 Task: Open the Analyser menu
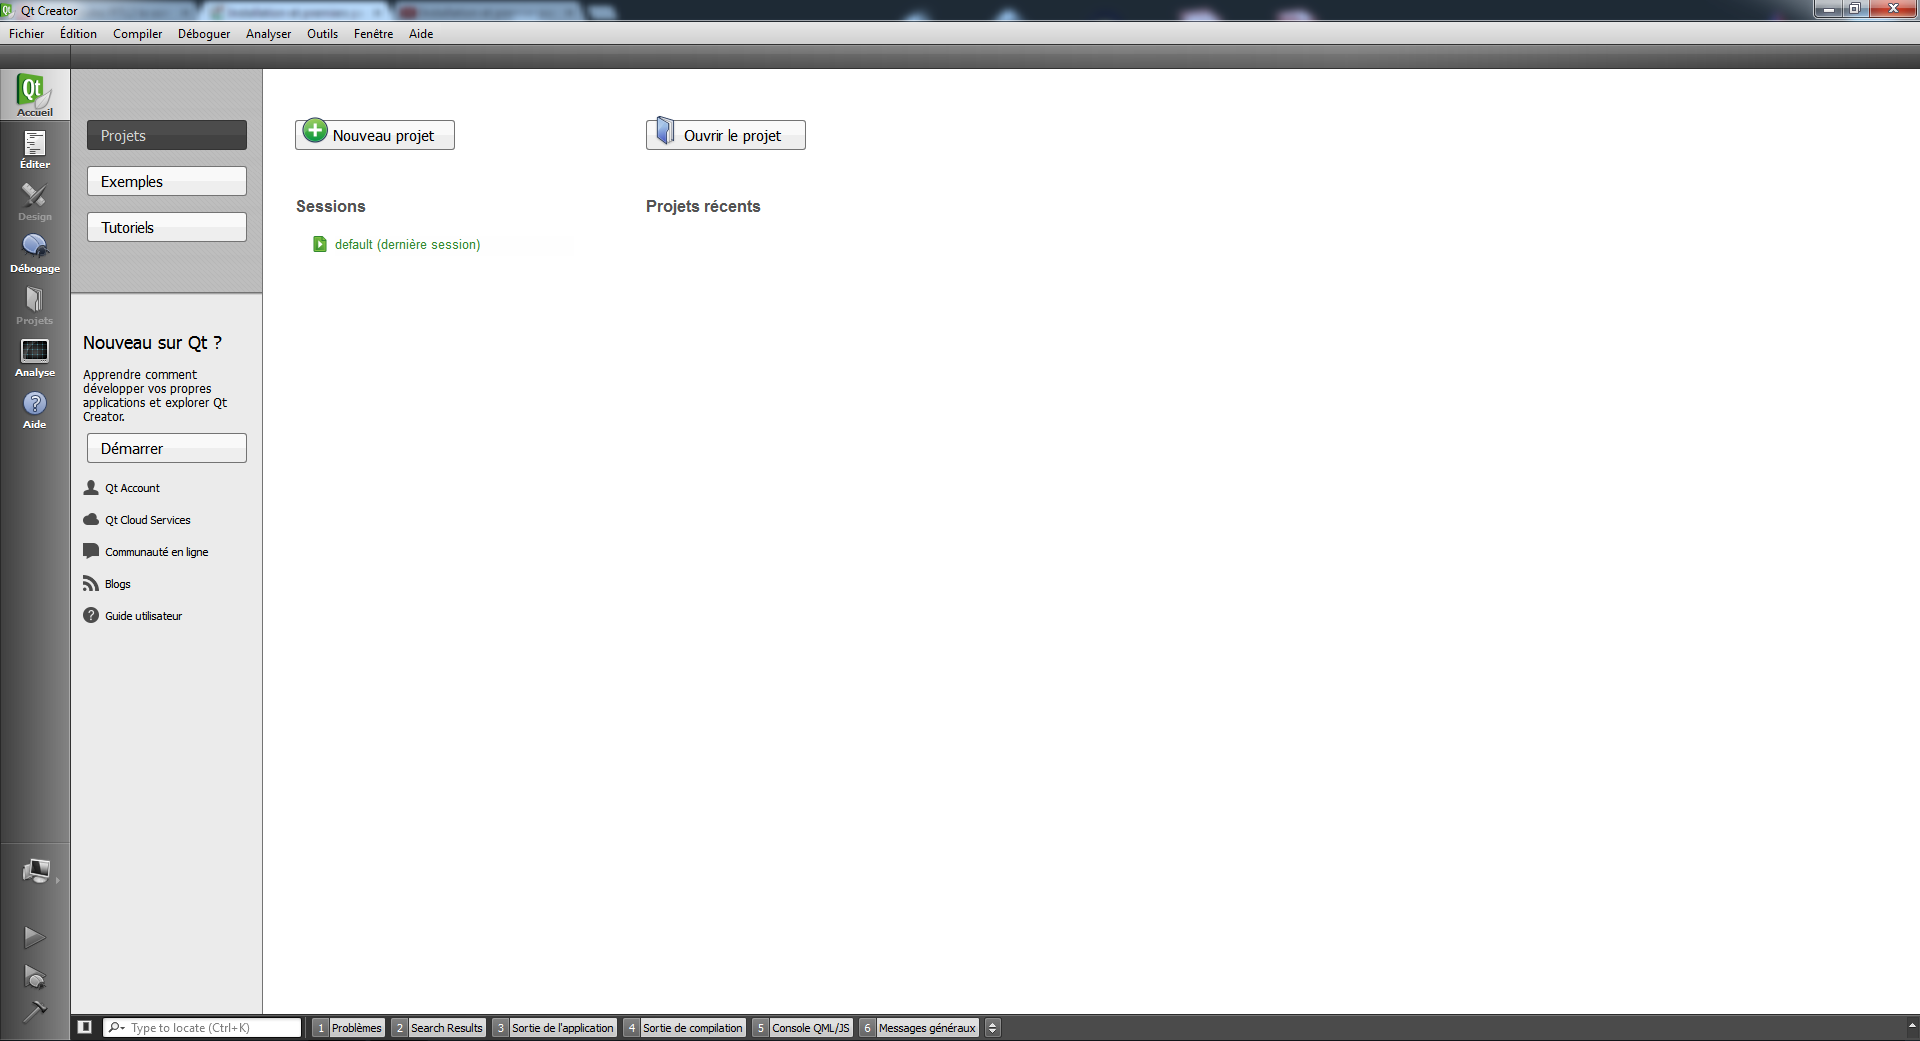[268, 34]
